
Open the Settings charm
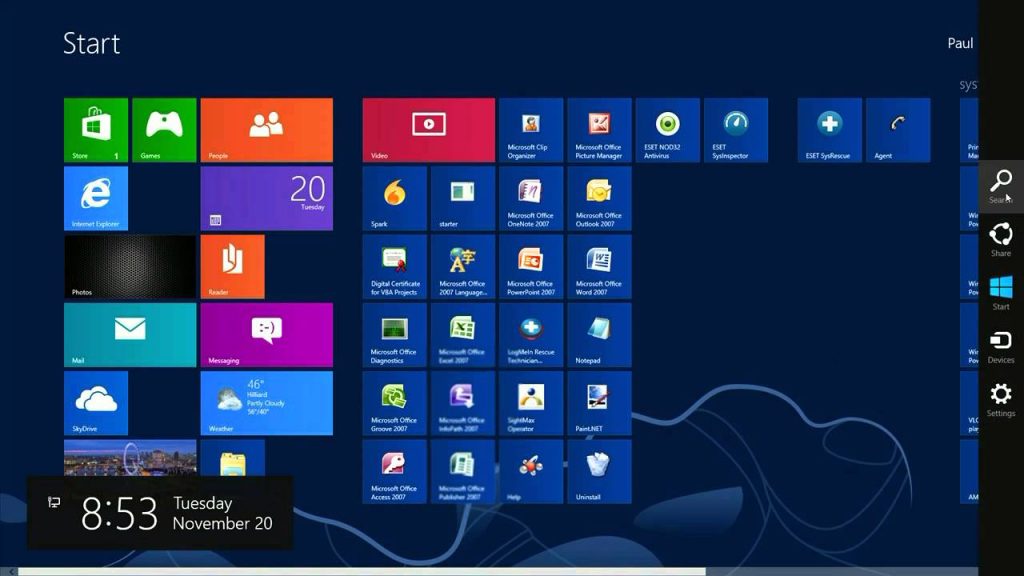(x=1000, y=400)
